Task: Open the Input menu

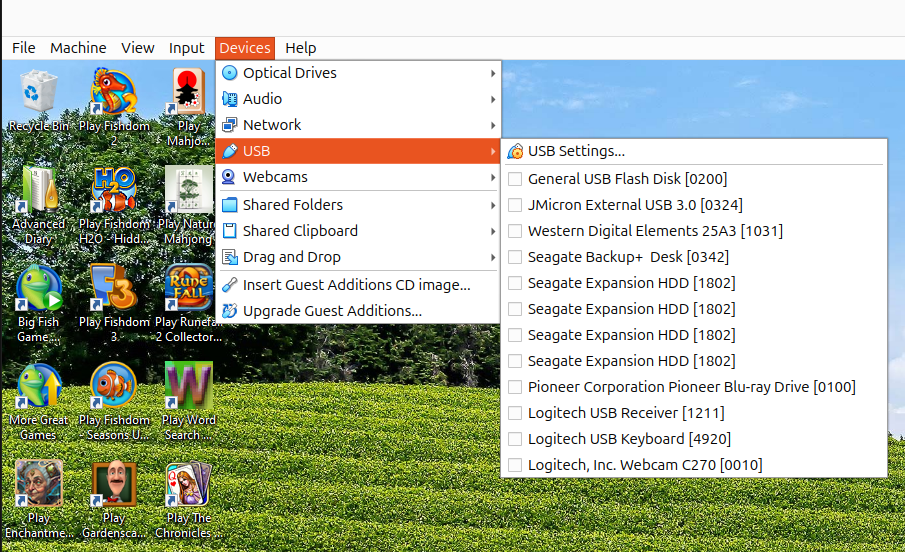Action: coord(186,48)
